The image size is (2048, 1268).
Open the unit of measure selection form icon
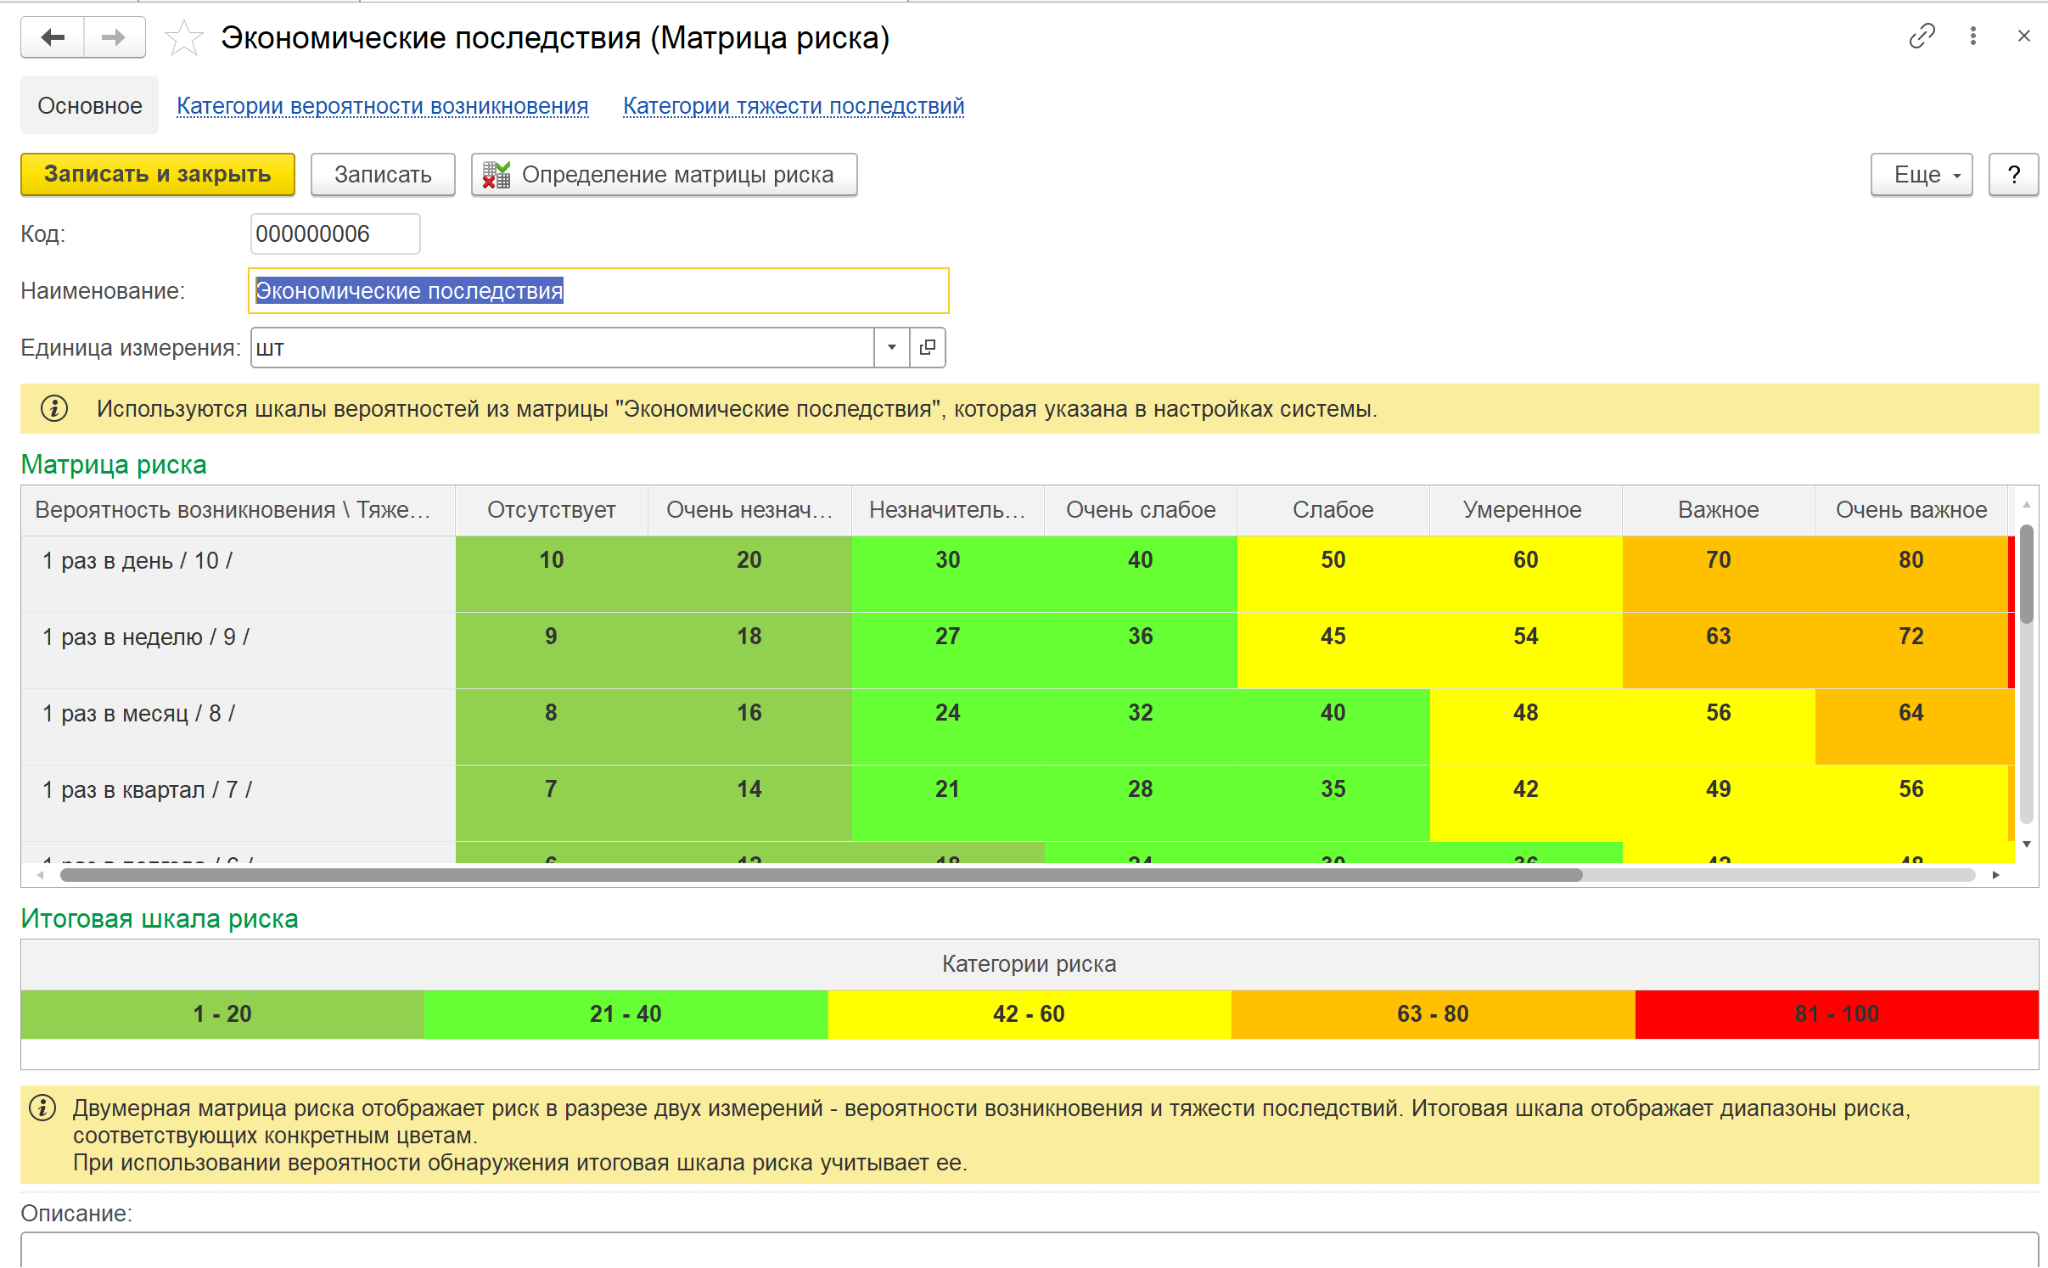coord(927,348)
